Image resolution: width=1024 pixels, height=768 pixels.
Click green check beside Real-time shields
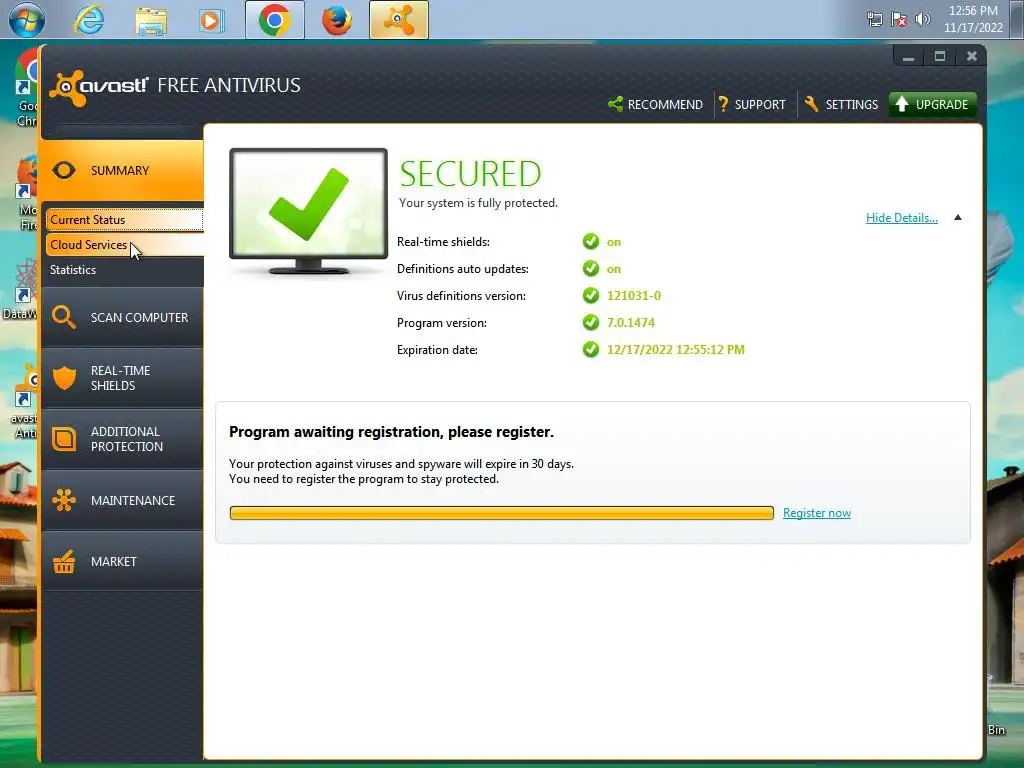(591, 242)
